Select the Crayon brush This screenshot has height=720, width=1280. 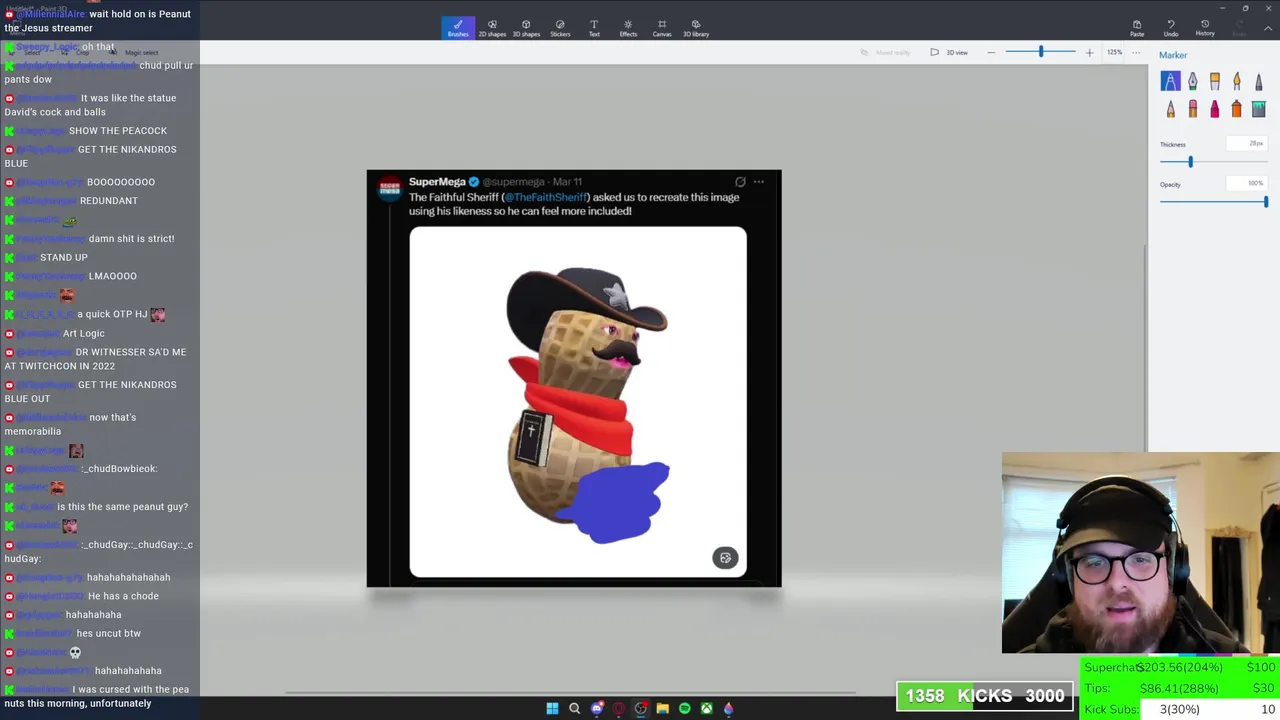click(1215, 109)
